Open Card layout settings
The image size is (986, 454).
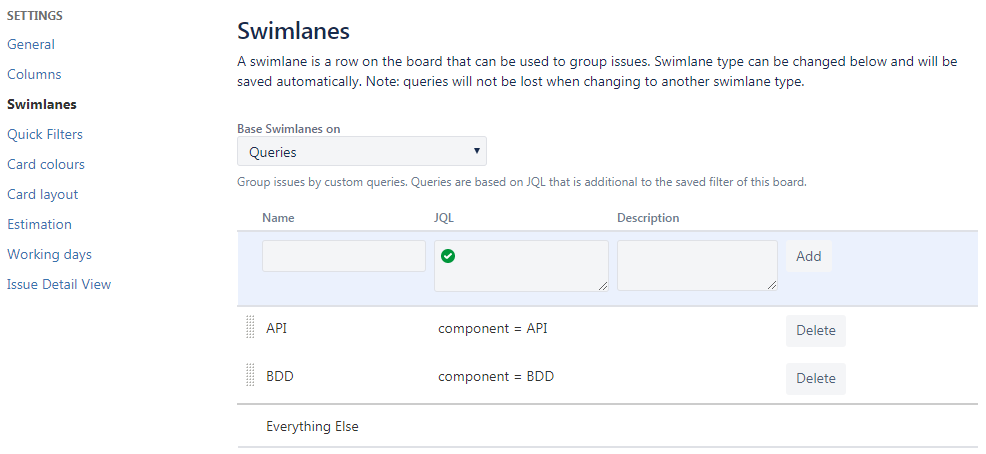click(43, 194)
